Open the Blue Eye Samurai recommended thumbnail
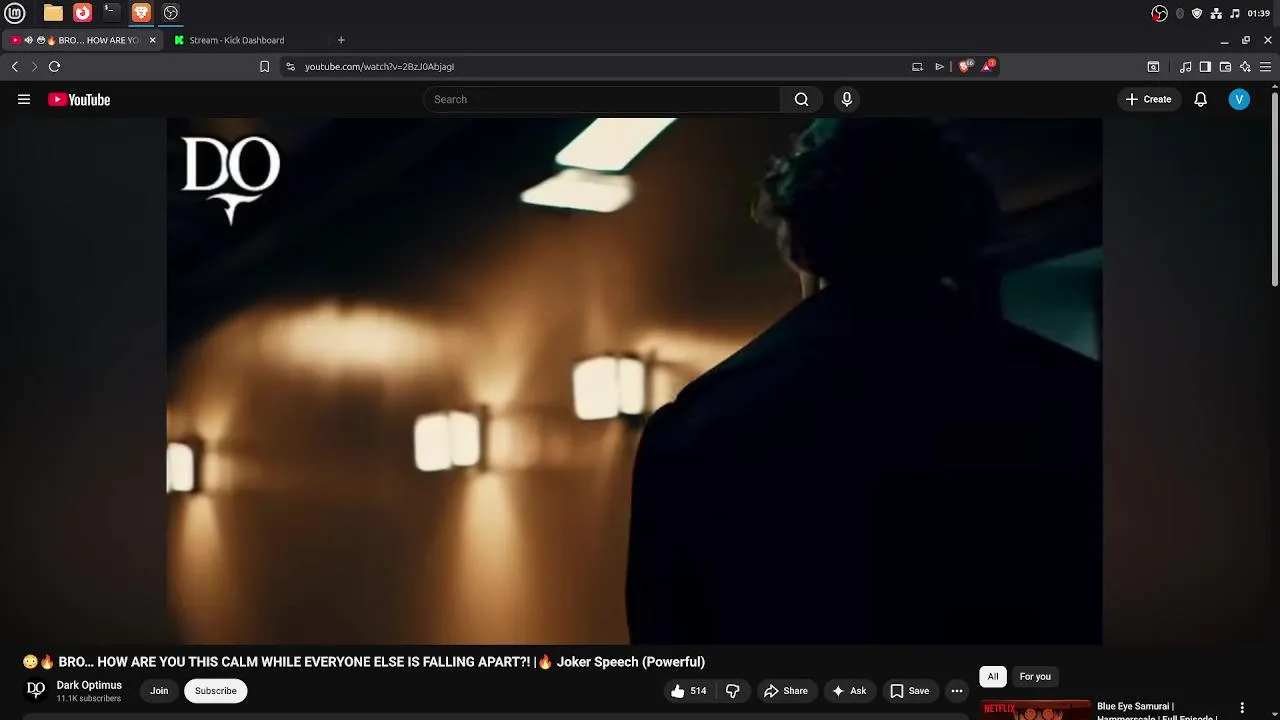 (1036, 710)
